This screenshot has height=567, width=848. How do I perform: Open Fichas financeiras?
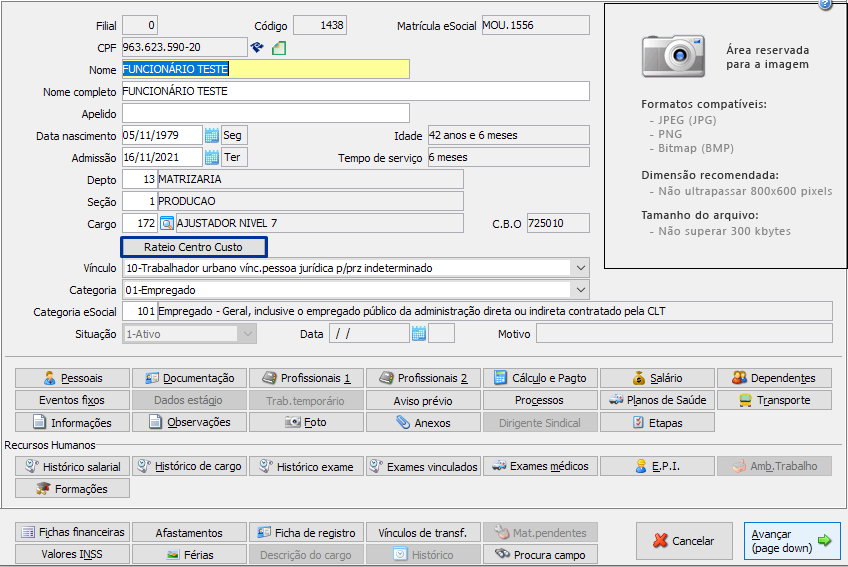72,532
